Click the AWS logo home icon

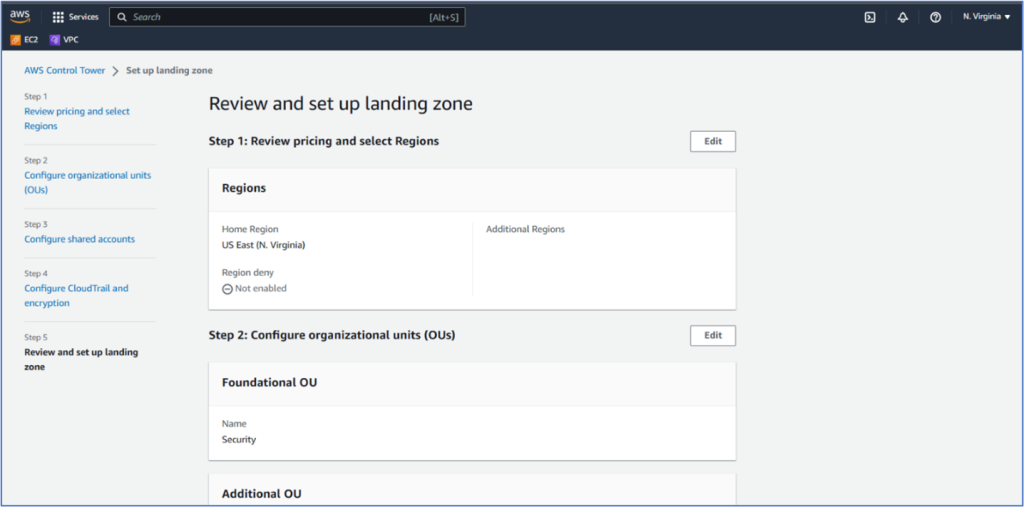(20, 16)
